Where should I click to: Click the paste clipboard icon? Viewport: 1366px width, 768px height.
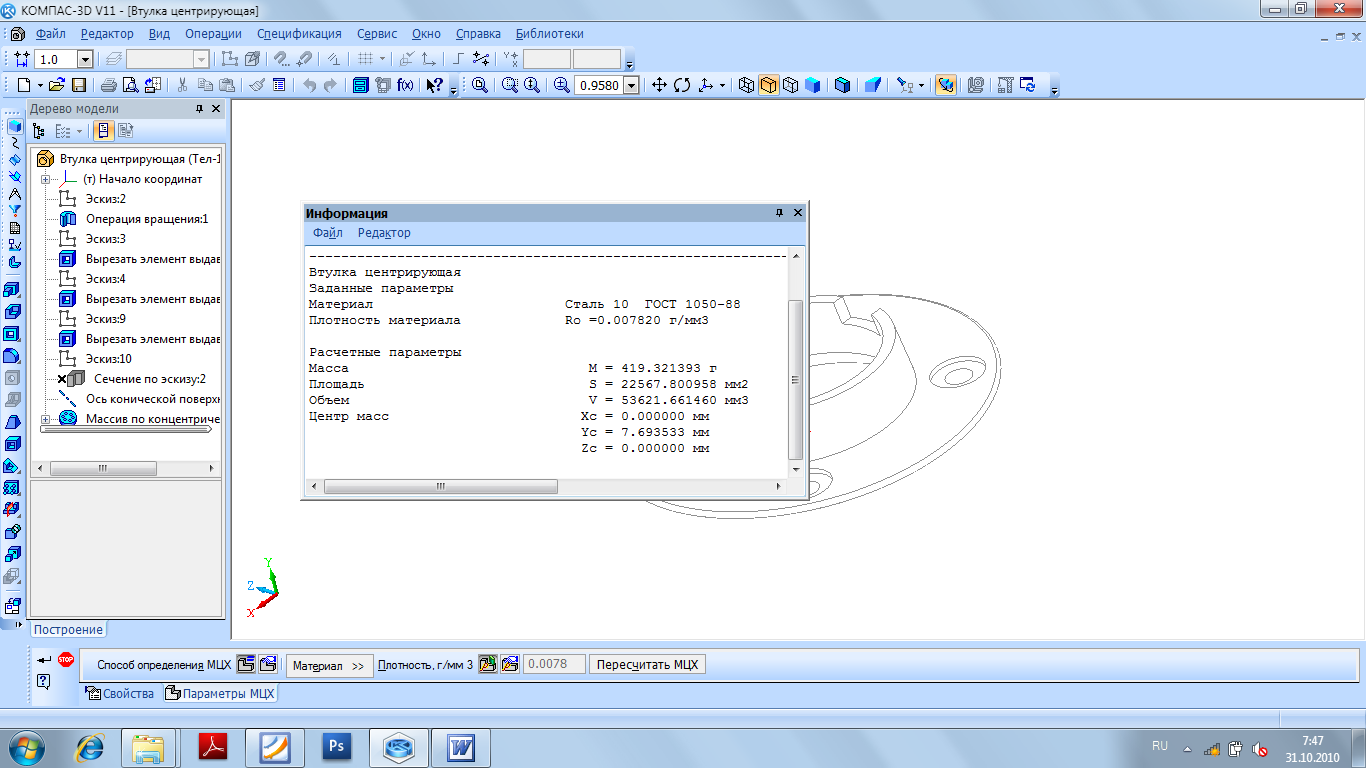pyautogui.click(x=228, y=86)
